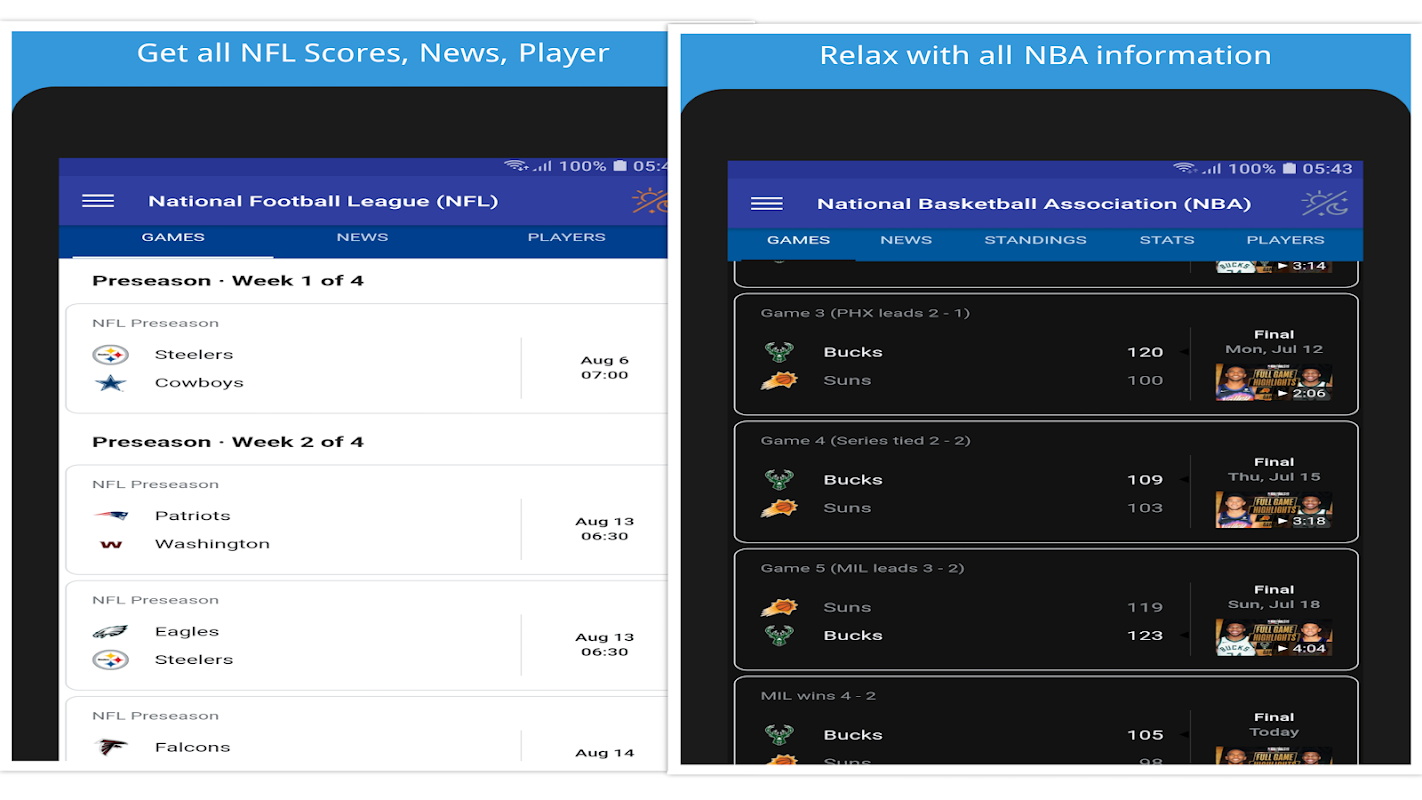Click Suns score 119 in Game 5
This screenshot has width=1422, height=800.
[x=1145, y=607]
